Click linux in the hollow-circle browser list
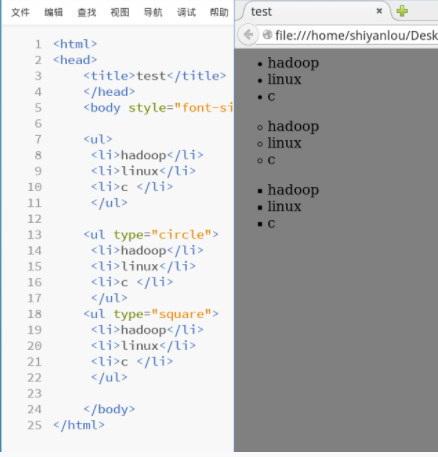The width and height of the screenshot is (438, 457). click(284, 143)
